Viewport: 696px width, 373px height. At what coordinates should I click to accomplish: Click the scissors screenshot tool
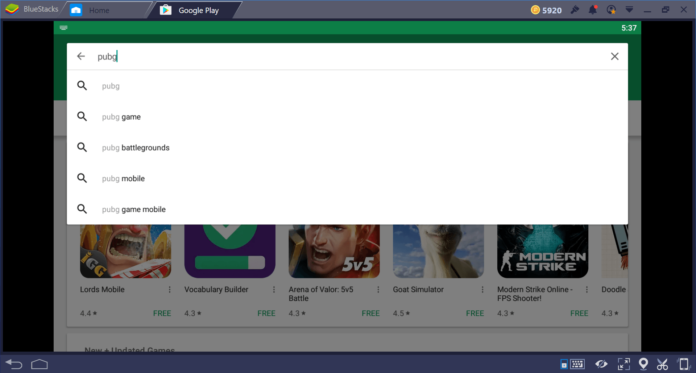pos(662,365)
